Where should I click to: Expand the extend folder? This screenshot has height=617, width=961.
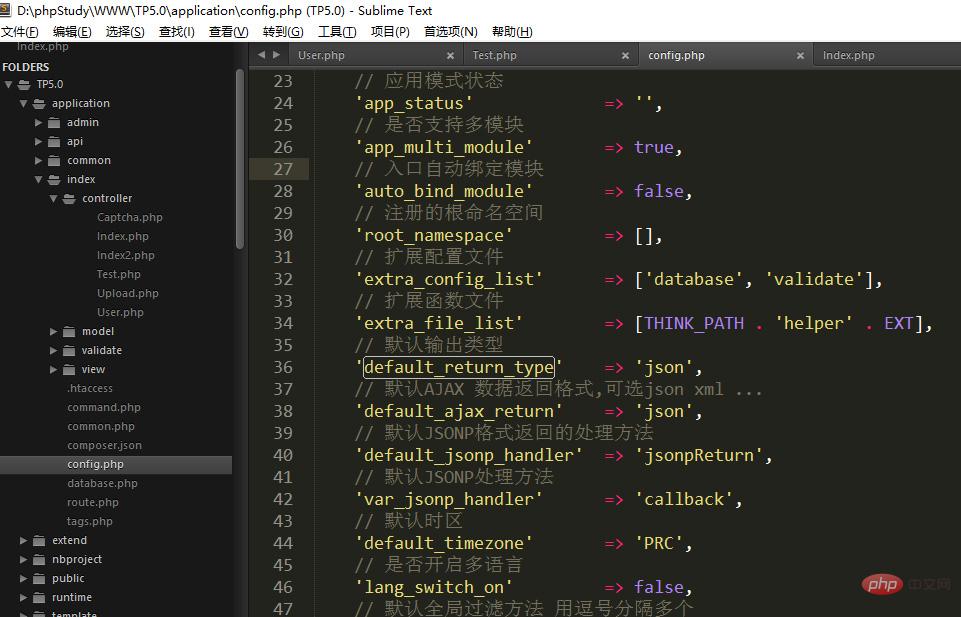tap(23, 540)
